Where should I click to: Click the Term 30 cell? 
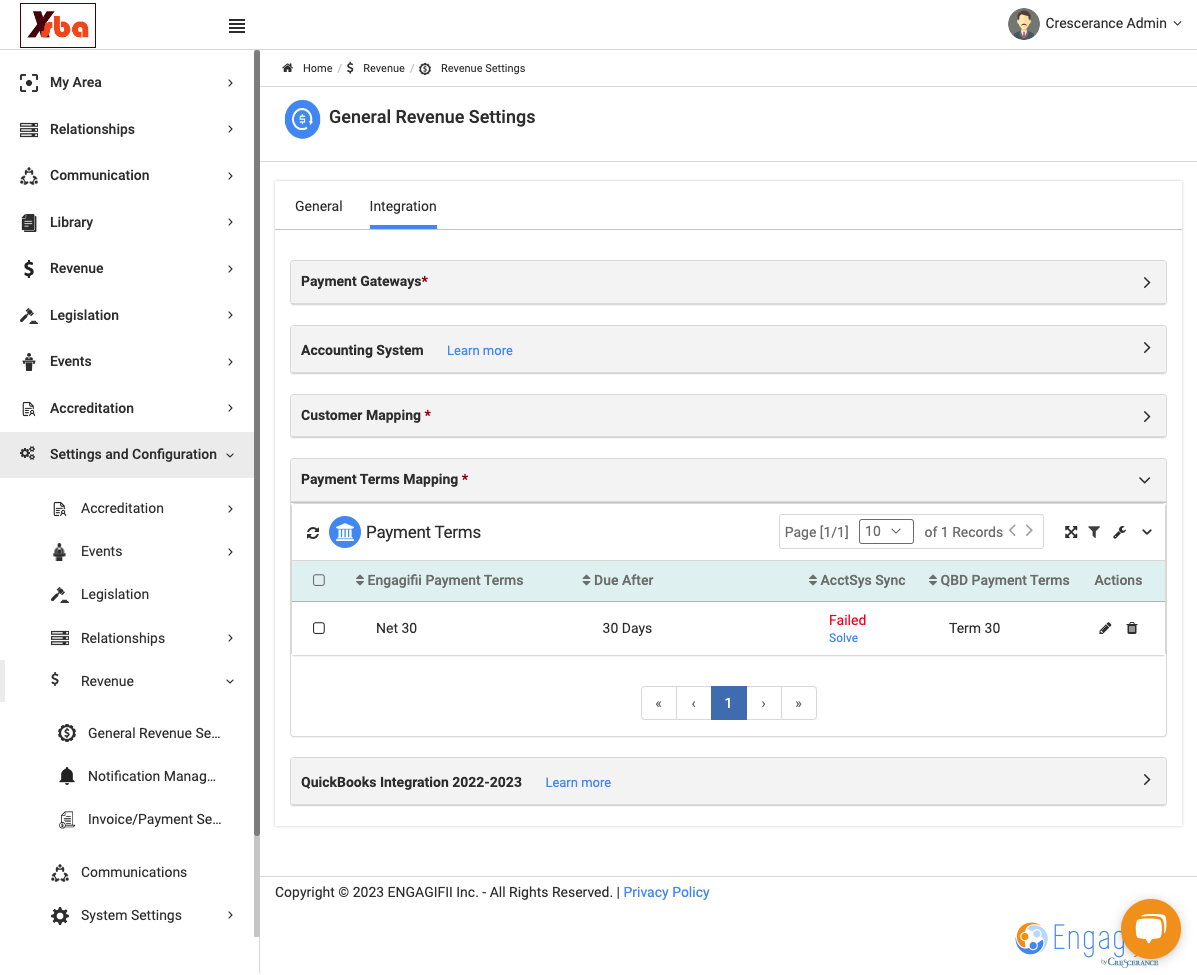(x=974, y=628)
